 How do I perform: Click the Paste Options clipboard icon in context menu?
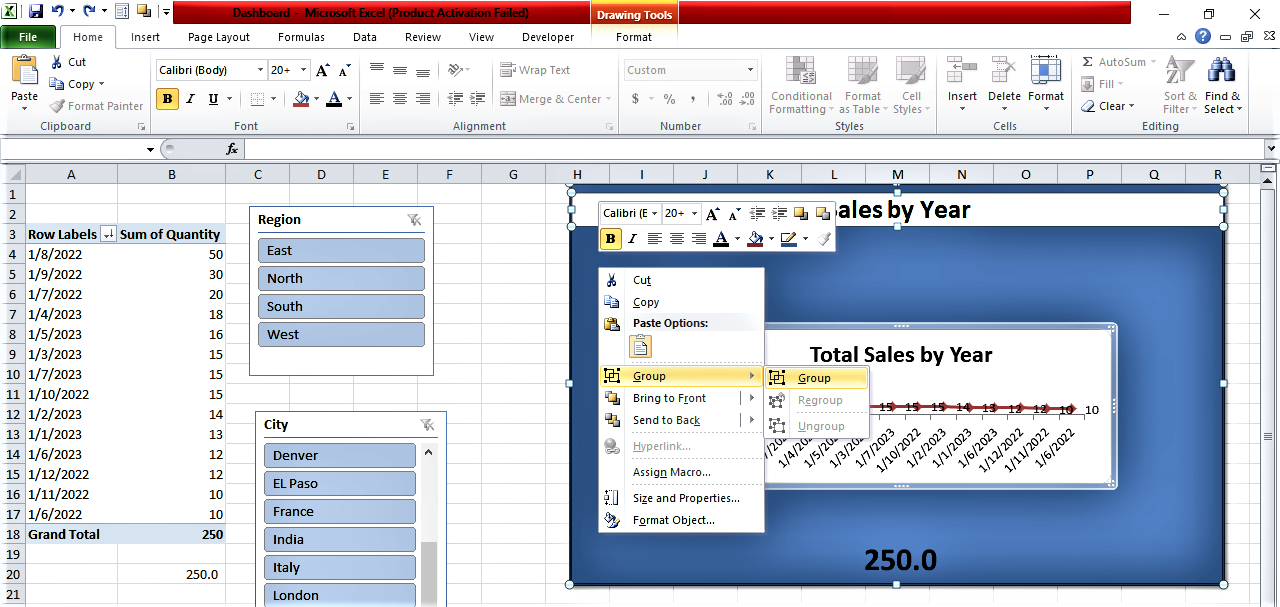640,346
